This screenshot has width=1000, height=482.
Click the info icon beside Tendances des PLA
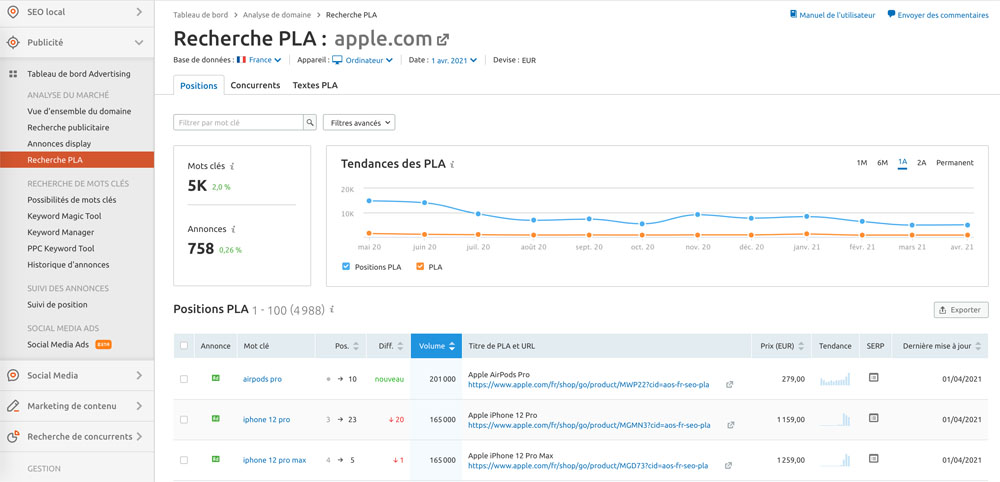click(452, 164)
